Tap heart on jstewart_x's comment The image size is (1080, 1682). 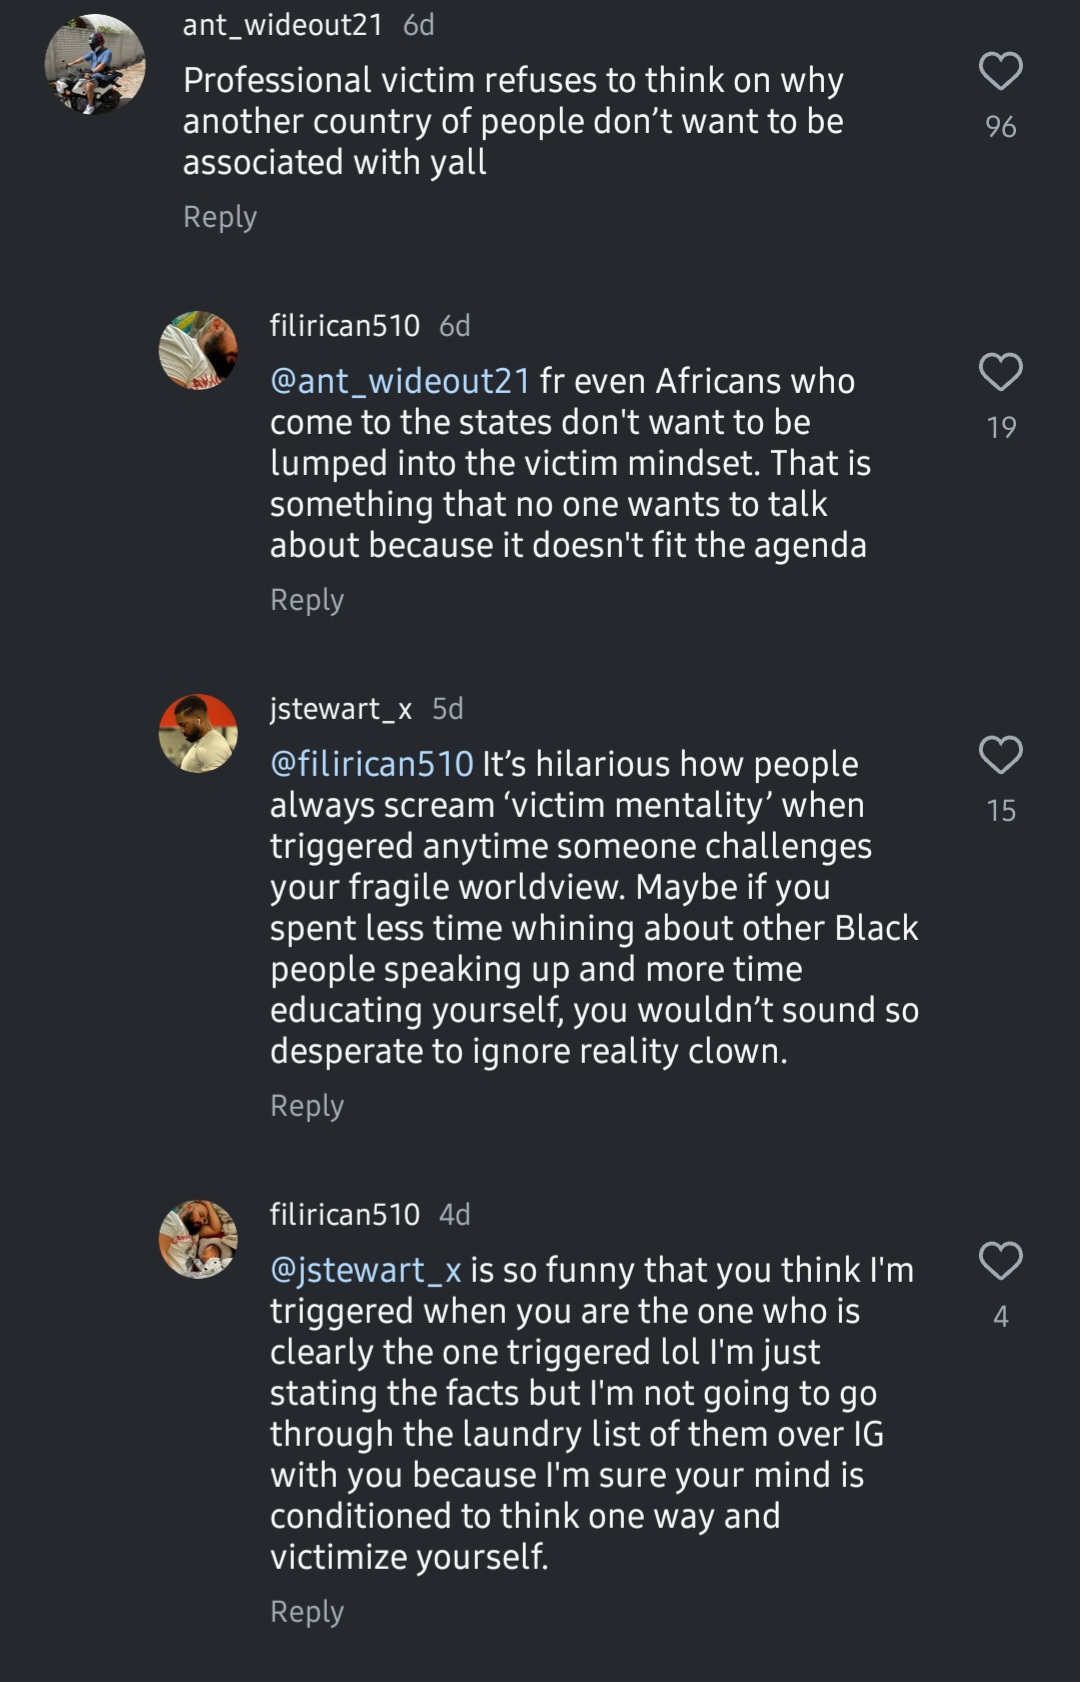click(1000, 755)
